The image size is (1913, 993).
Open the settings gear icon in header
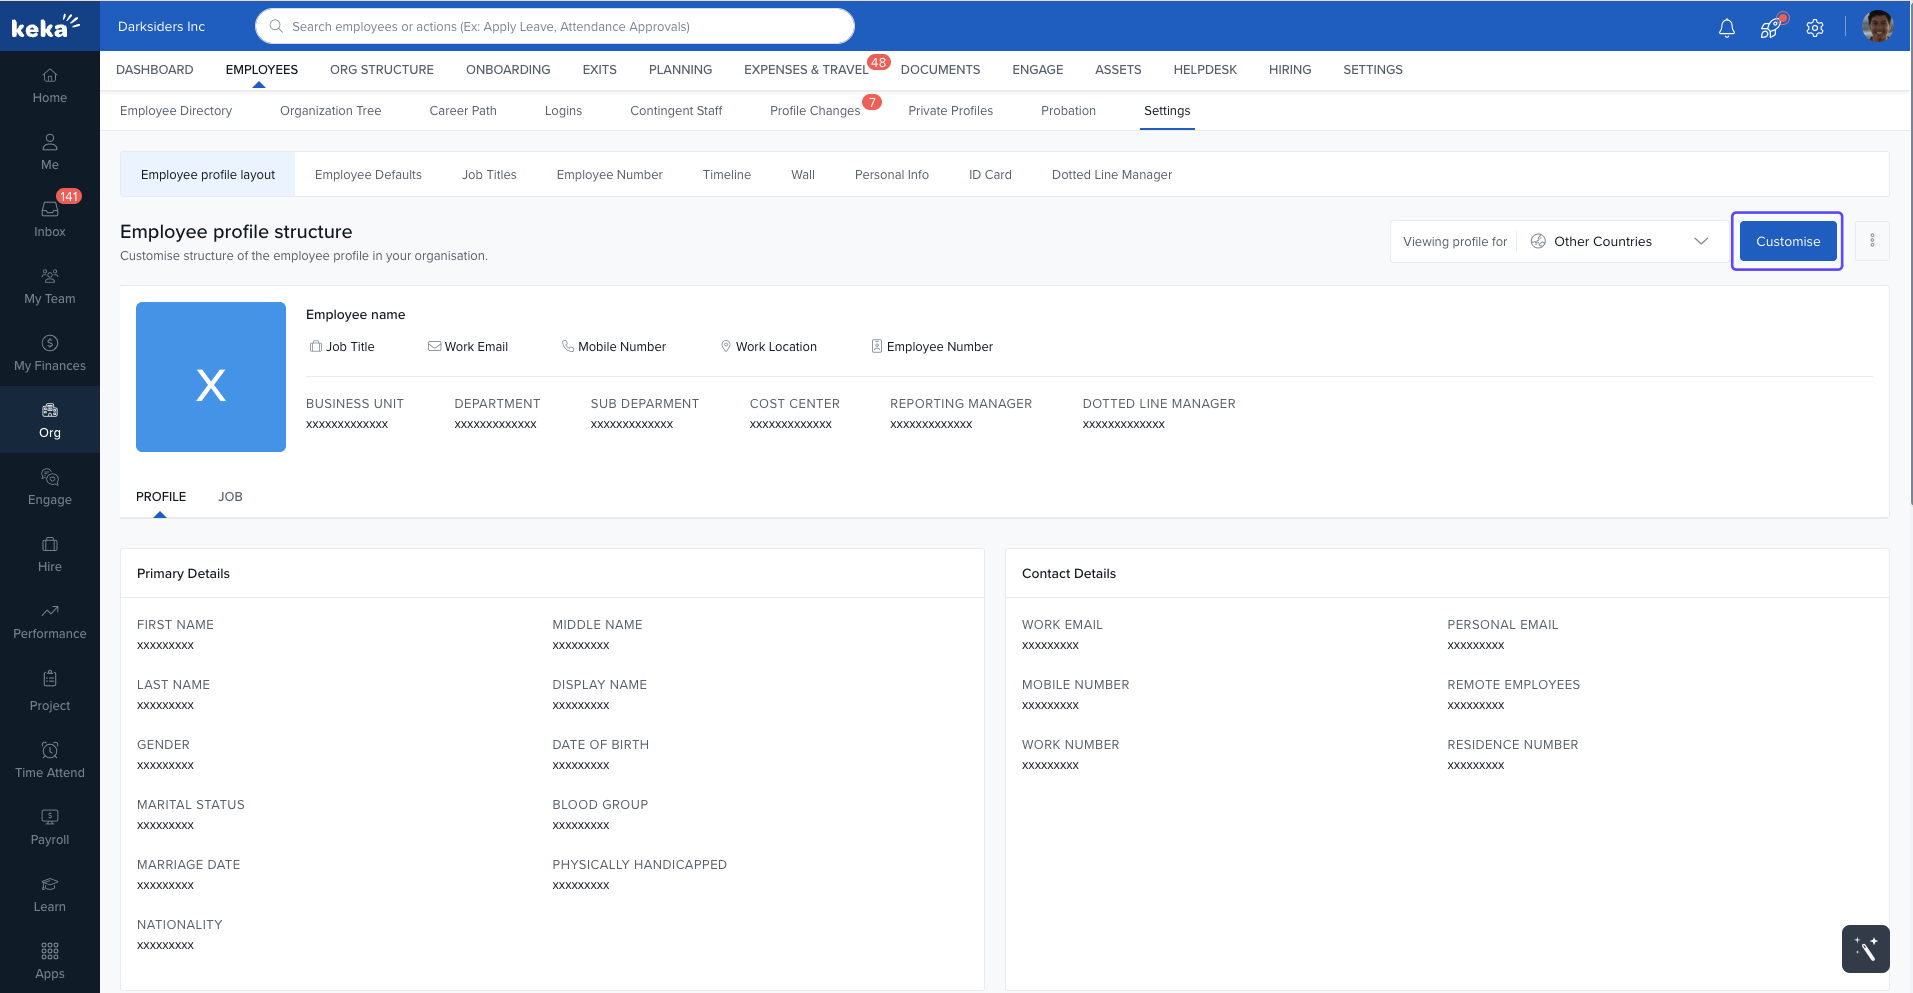point(1814,28)
